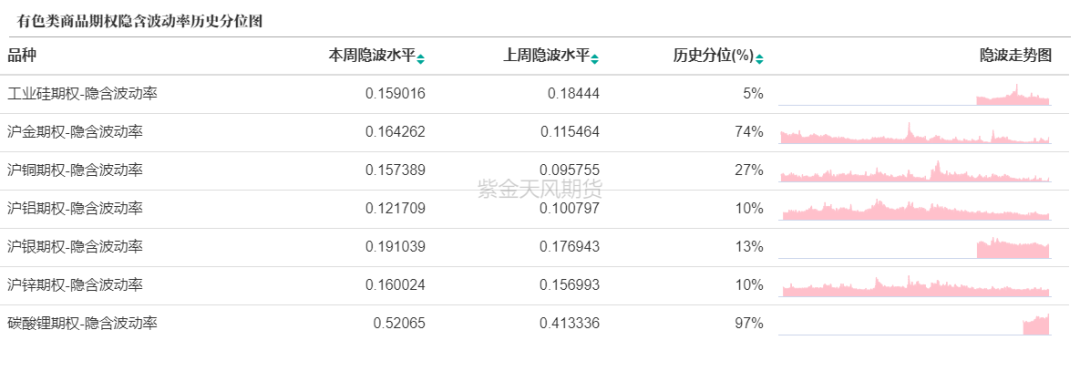Click the value 0.164262 for 沪金期权

[395, 132]
